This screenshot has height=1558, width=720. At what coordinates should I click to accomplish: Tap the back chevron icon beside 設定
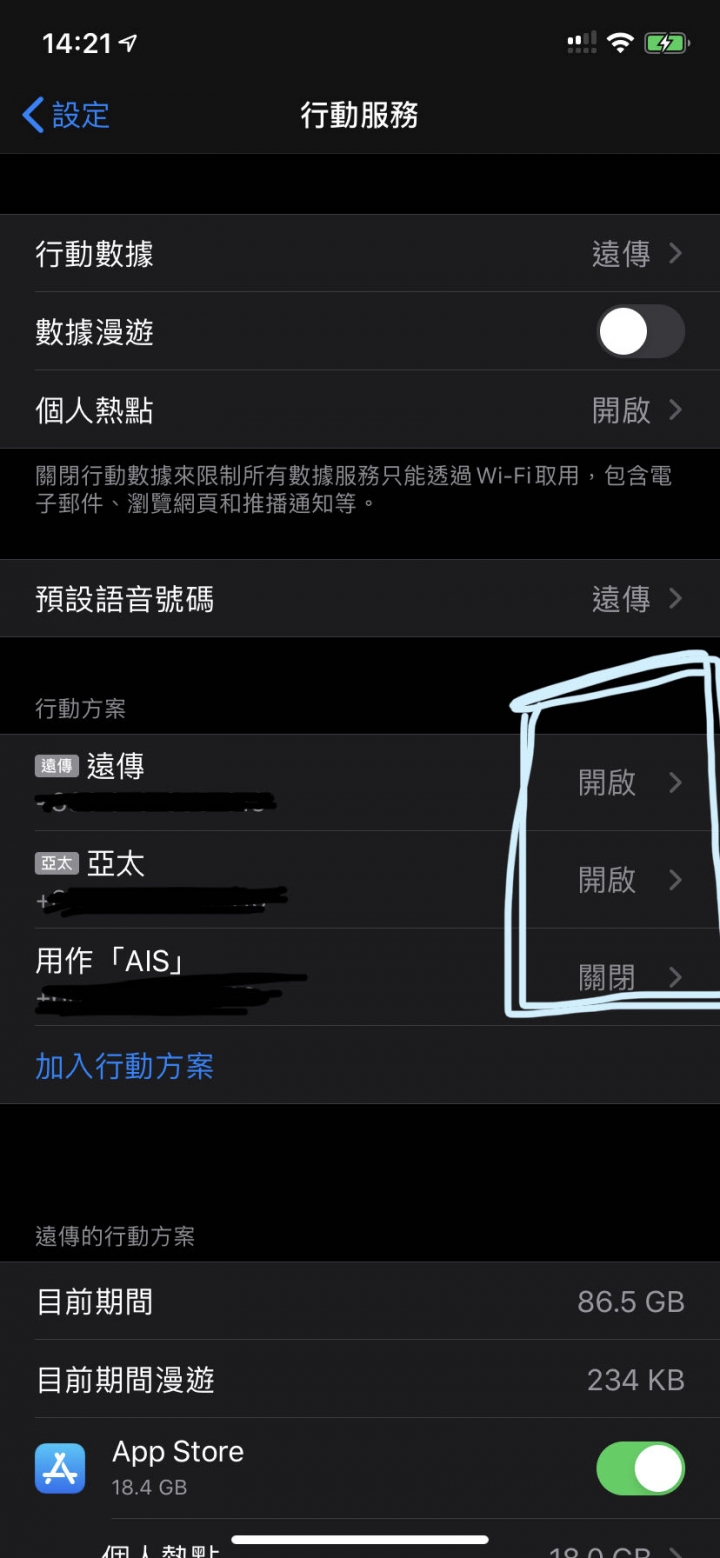[33, 115]
